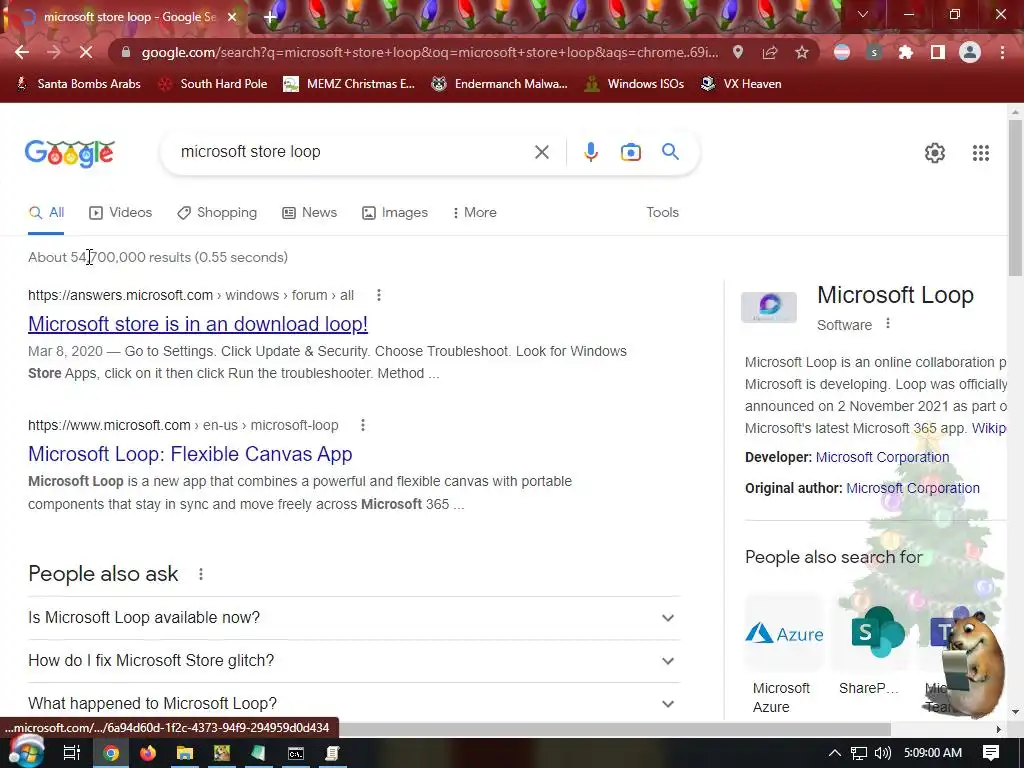Show hidden system tray icons
1024x768 pixels.
835,753
